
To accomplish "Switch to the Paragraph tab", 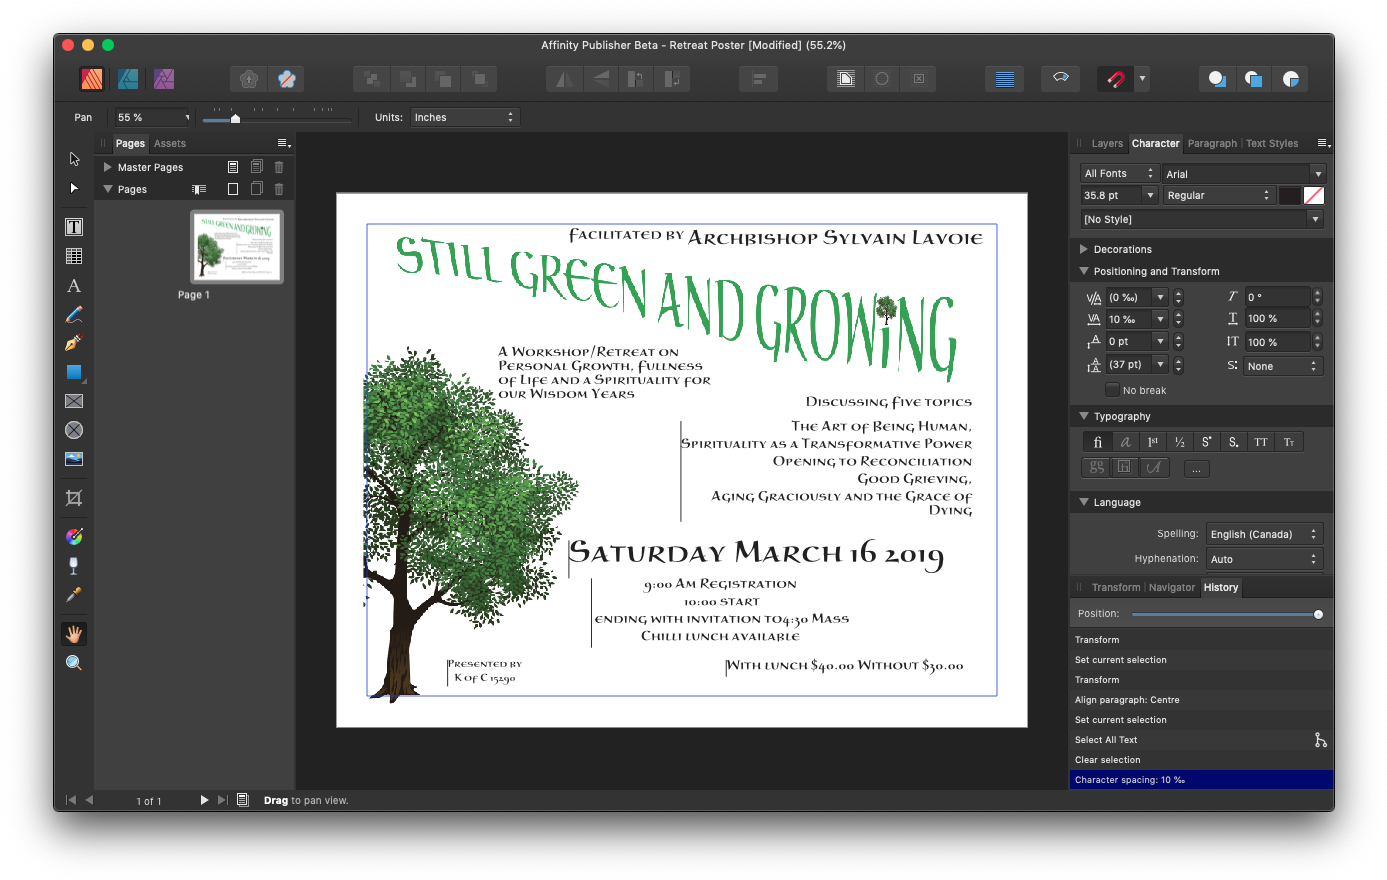I will pyautogui.click(x=1211, y=143).
